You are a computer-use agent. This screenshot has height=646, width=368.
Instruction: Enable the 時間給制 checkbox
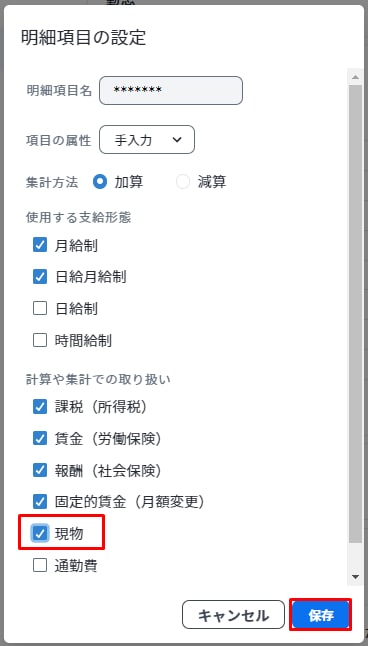click(40, 340)
